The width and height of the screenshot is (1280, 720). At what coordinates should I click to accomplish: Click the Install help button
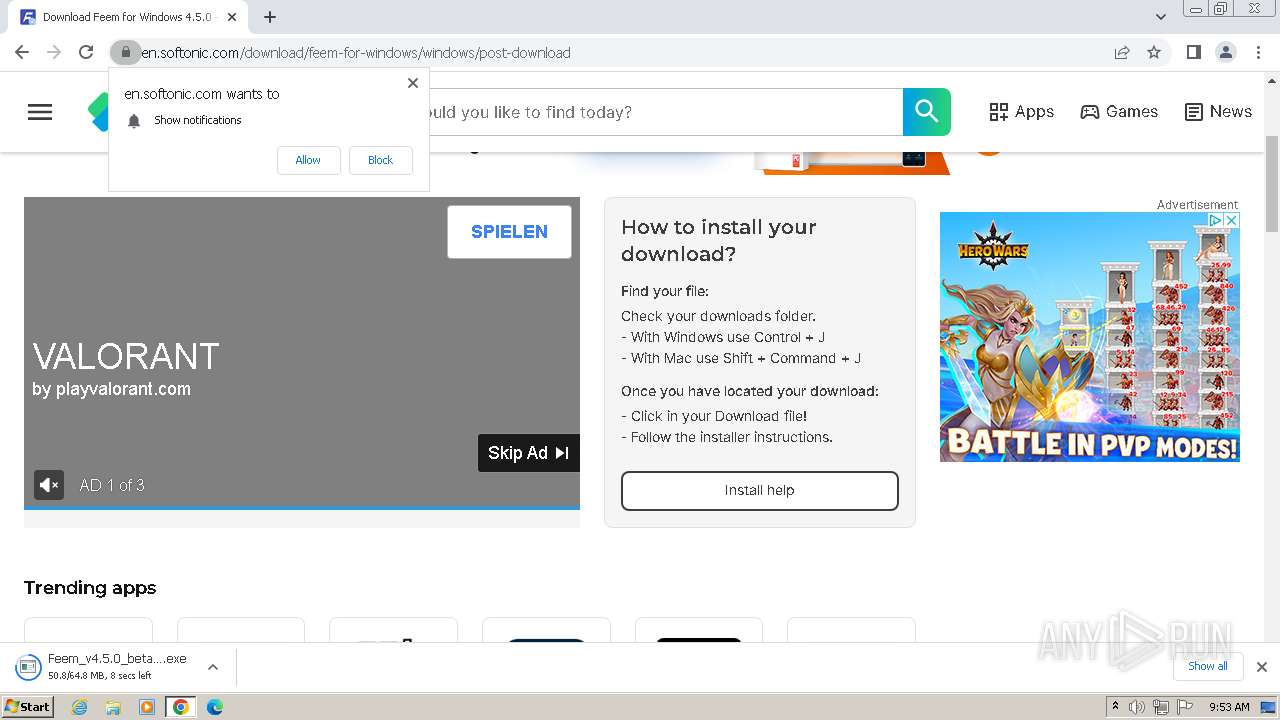coord(760,491)
